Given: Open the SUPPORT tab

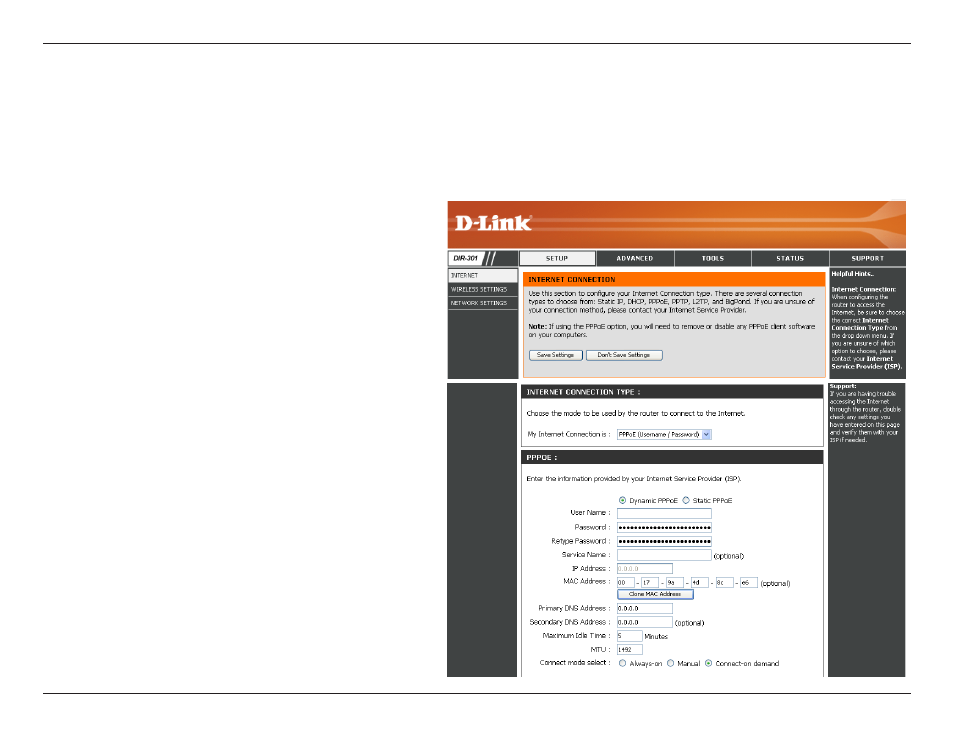Looking at the screenshot, I should point(868,259).
